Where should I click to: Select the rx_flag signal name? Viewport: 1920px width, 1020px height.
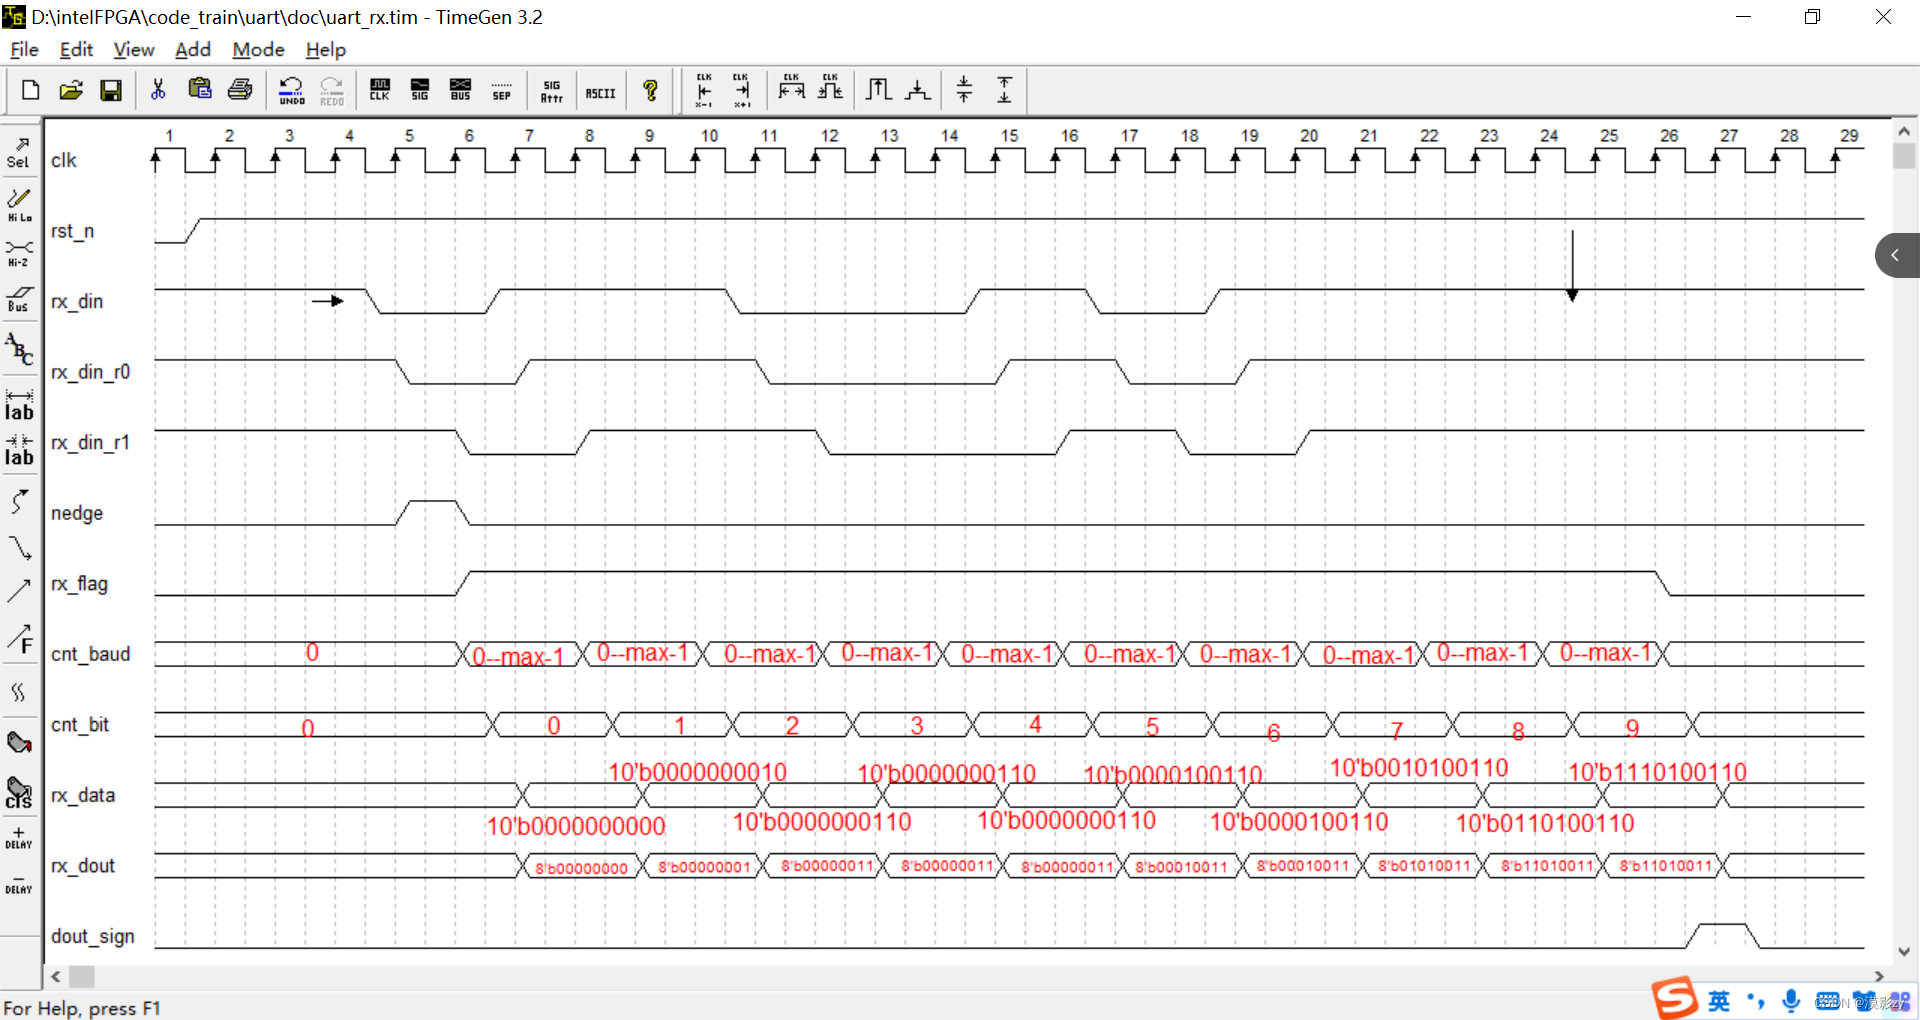(79, 583)
